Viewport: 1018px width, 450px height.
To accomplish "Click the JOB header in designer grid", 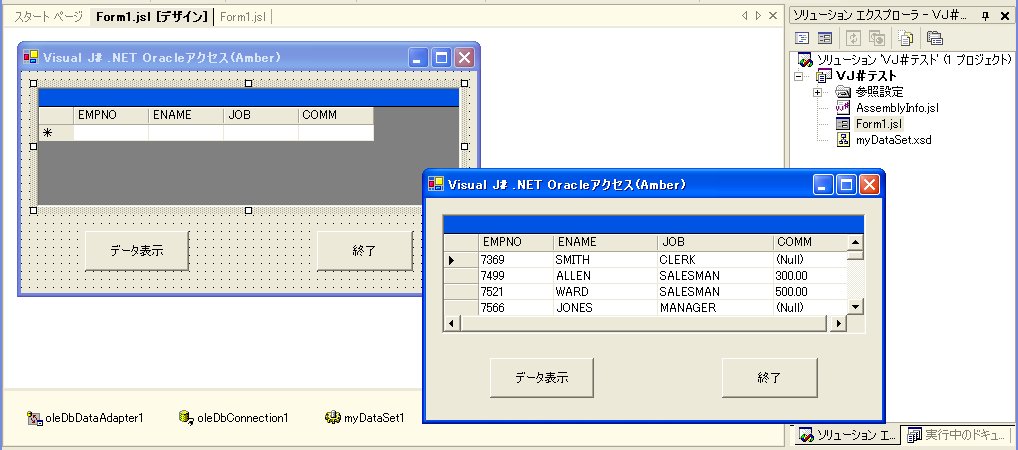I will point(261,115).
